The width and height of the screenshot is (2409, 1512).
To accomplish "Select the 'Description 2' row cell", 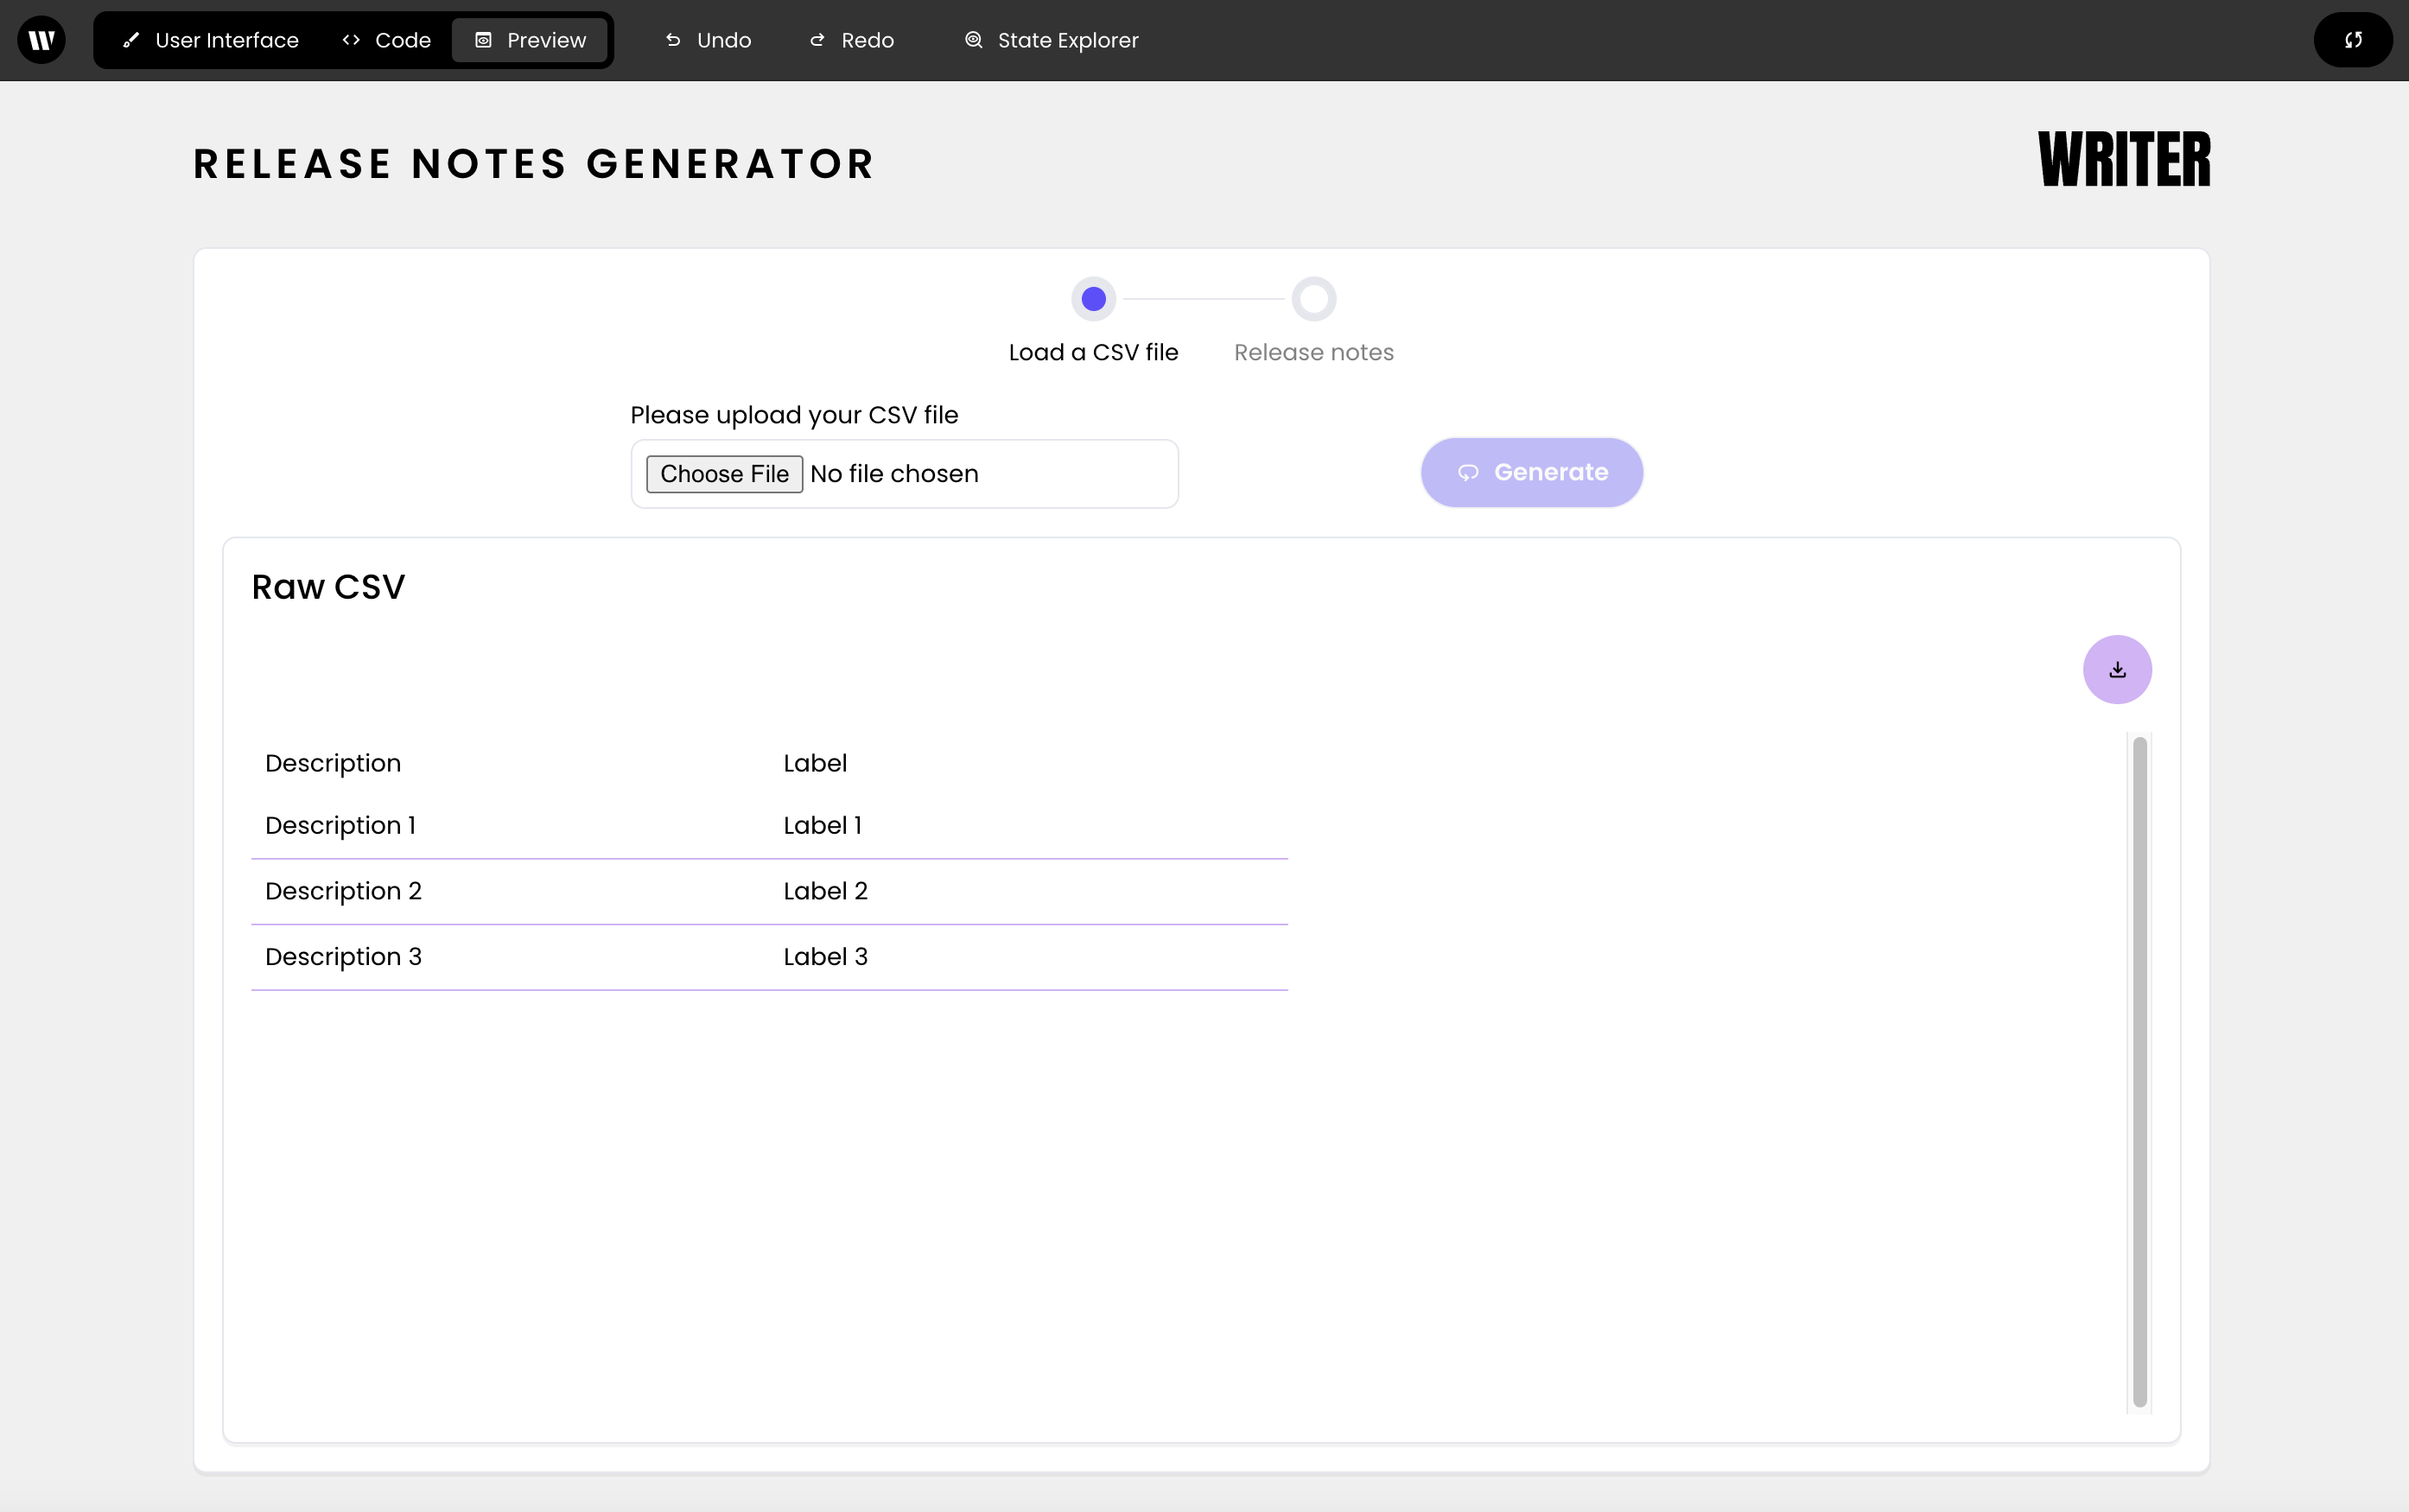I will click(x=343, y=891).
